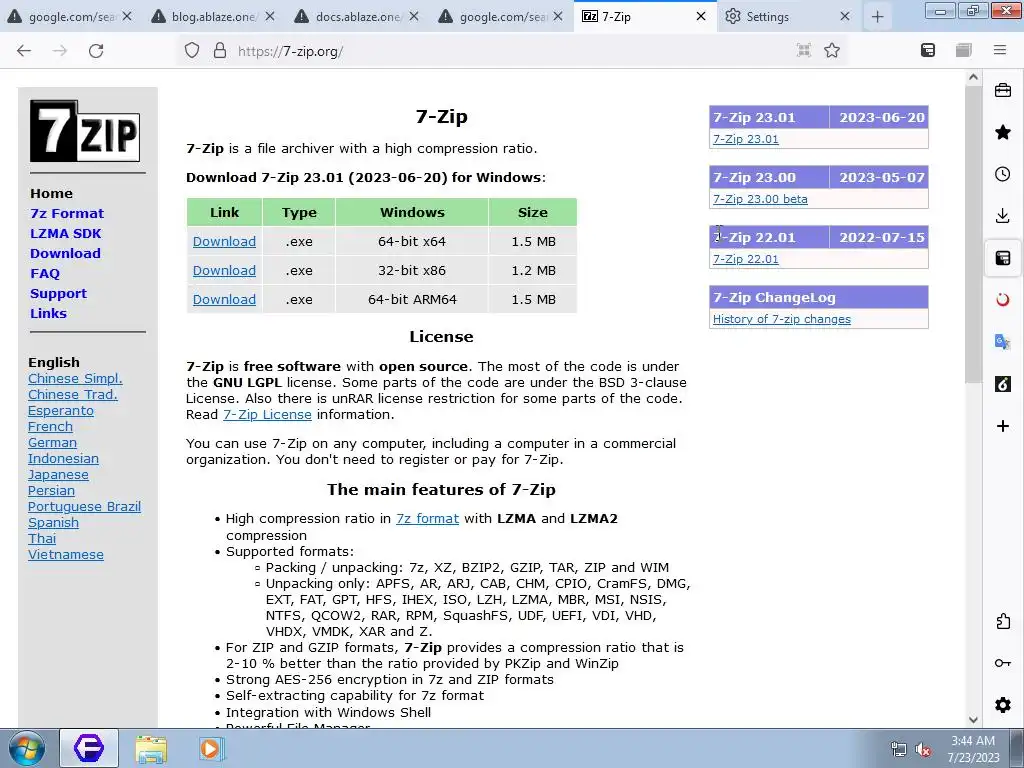
Task: Open the browser hamburger menu
Action: point(1000,50)
